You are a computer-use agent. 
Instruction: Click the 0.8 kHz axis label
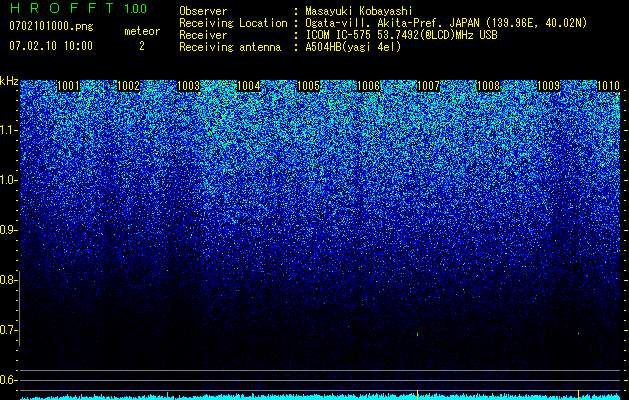[8, 280]
